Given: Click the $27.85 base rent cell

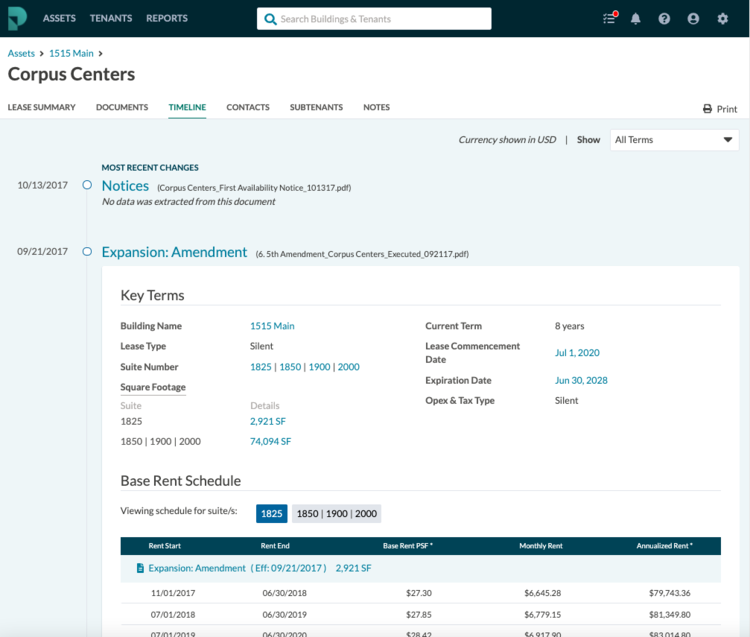Looking at the screenshot, I should [419, 615].
